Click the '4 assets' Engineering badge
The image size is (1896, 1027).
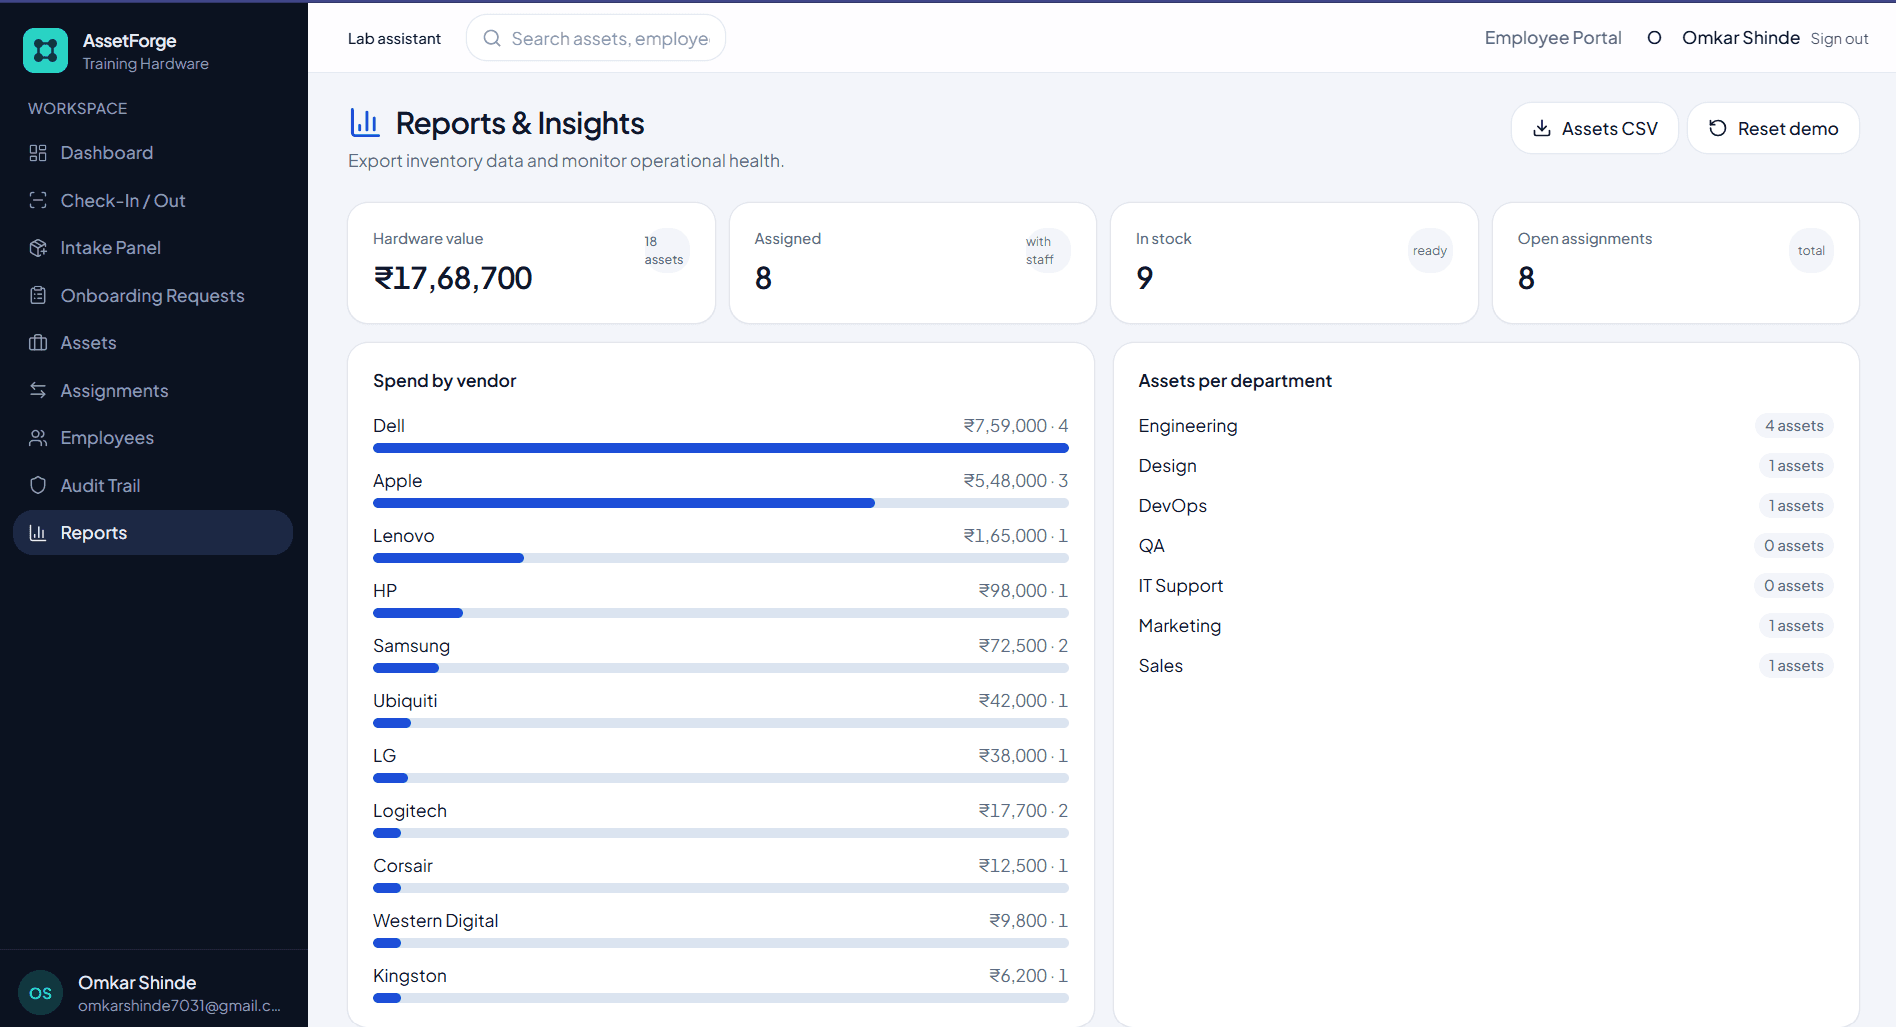[1794, 426]
